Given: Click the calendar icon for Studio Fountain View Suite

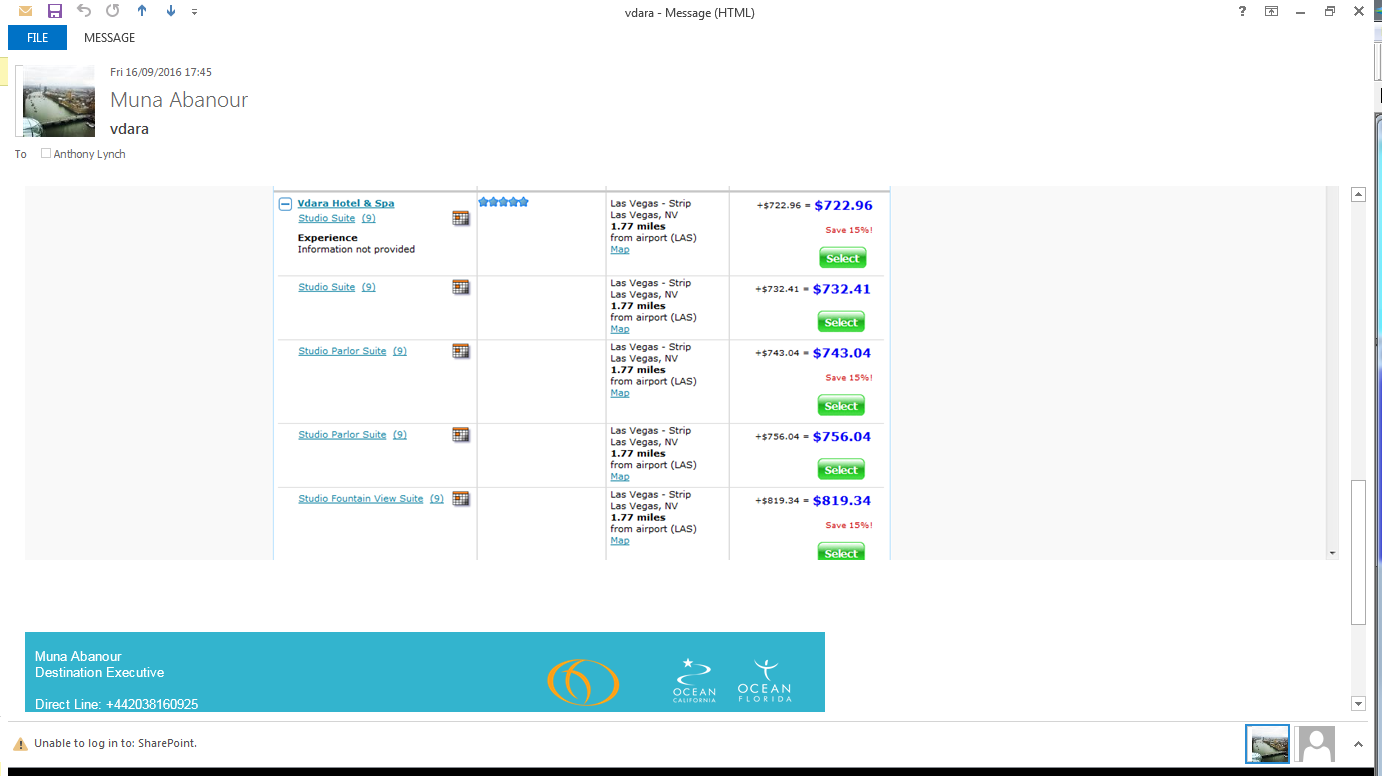Looking at the screenshot, I should coord(461,499).
